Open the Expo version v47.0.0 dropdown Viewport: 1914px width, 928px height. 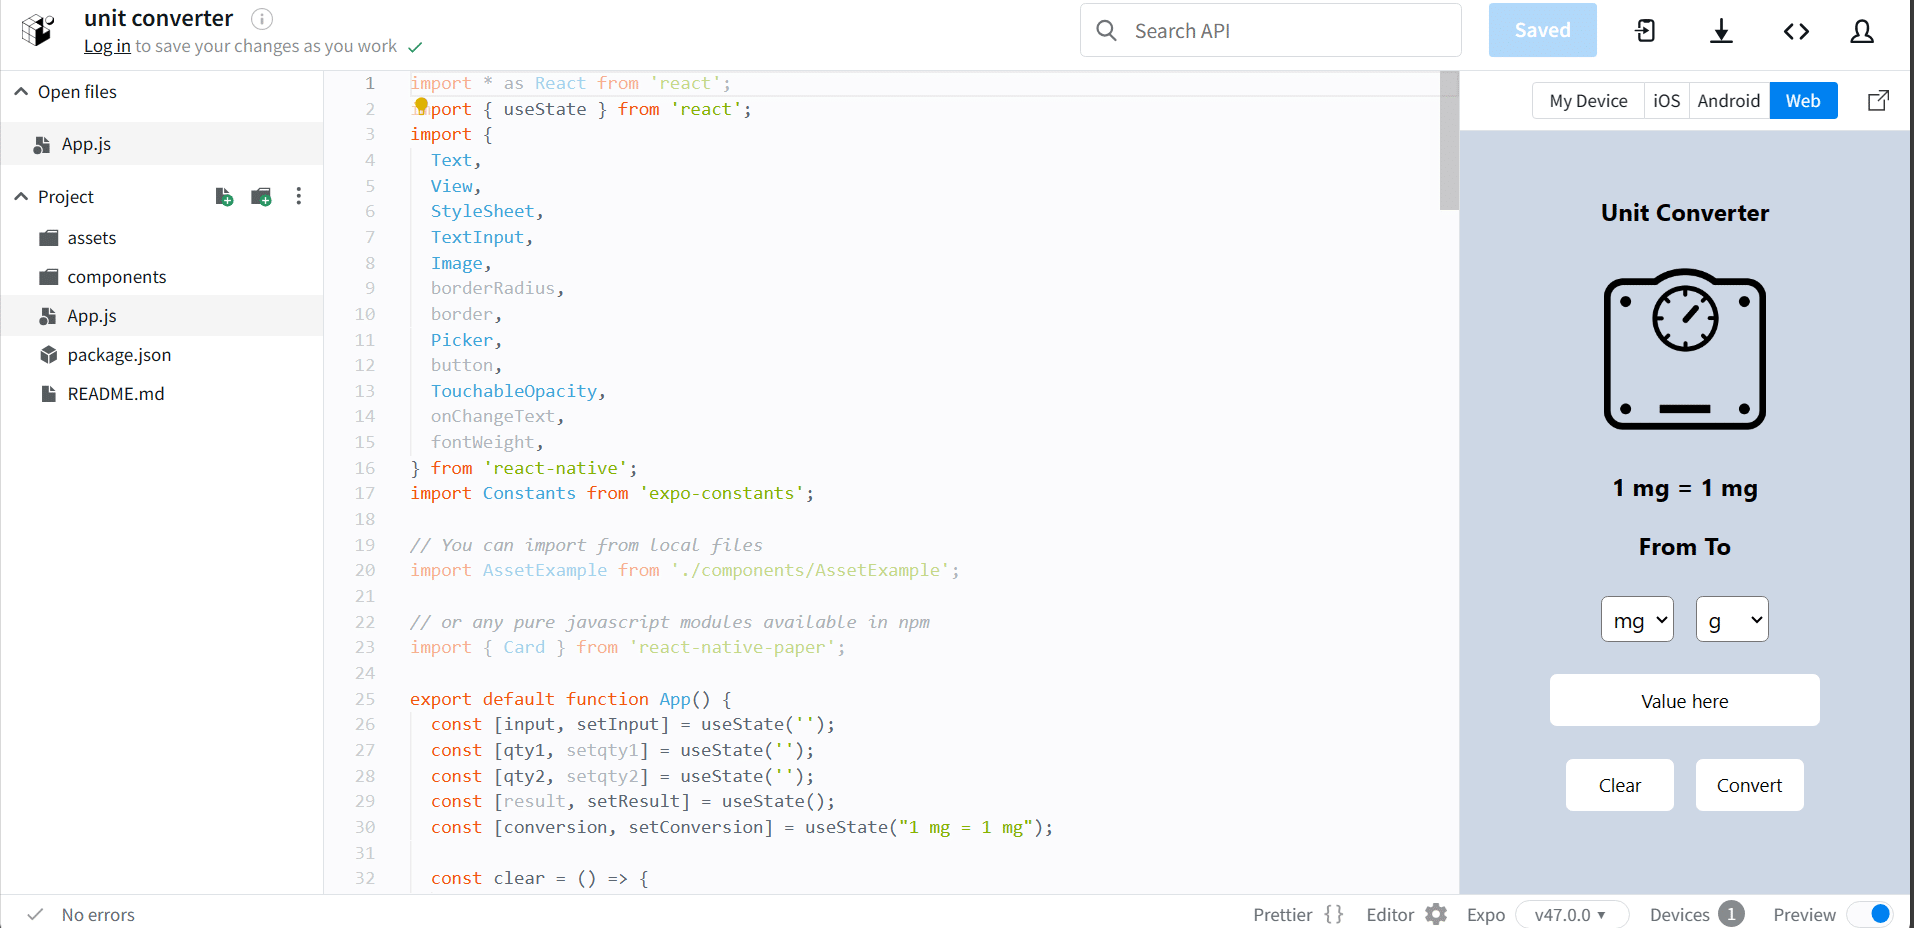coord(1571,913)
